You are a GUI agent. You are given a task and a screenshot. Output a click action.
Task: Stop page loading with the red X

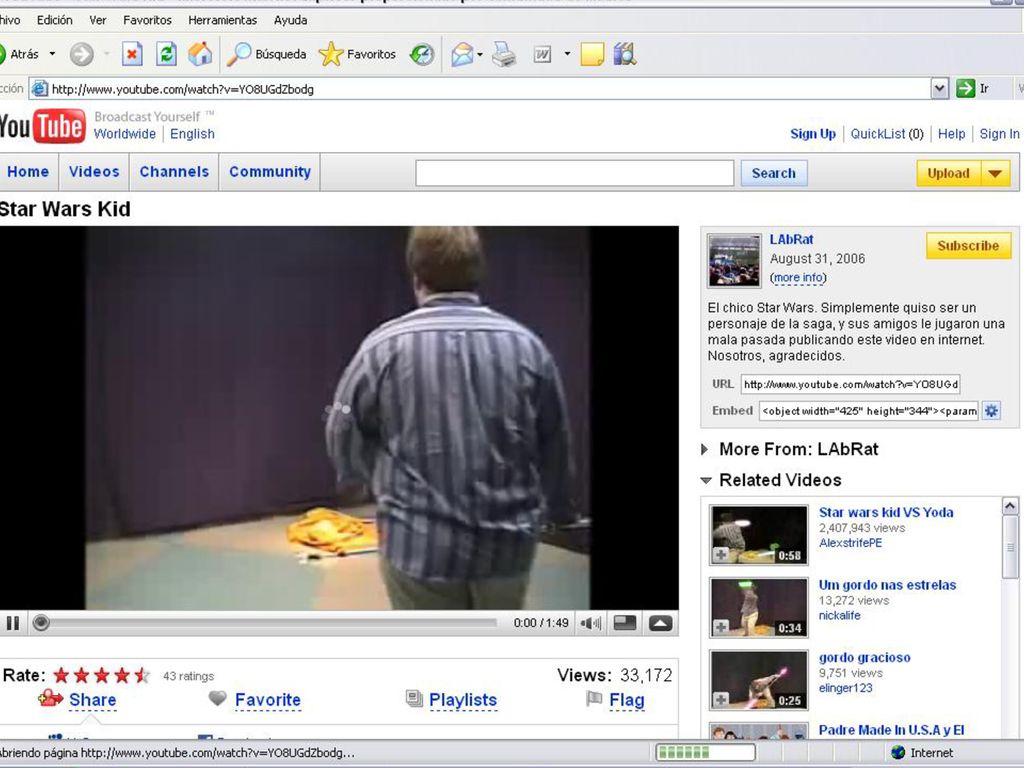point(132,54)
